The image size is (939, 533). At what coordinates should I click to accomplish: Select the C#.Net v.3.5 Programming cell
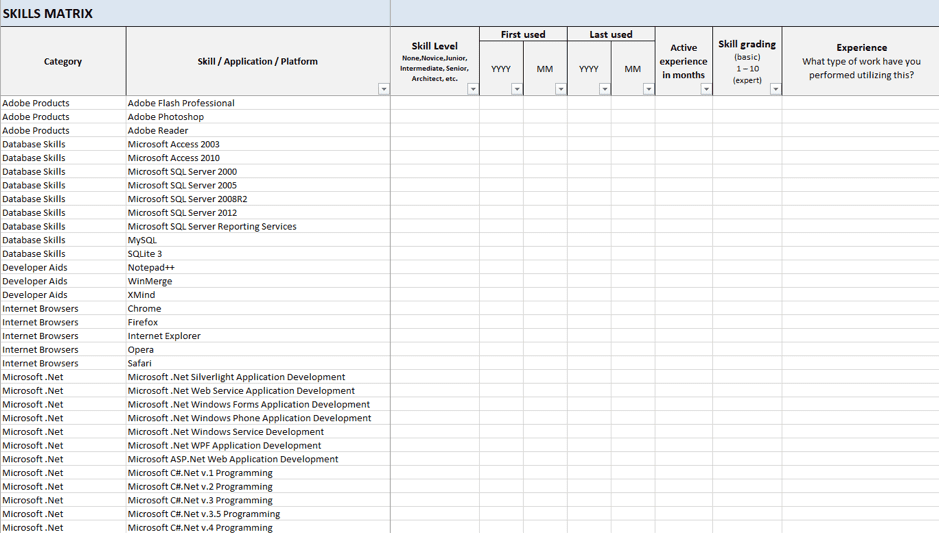258,514
